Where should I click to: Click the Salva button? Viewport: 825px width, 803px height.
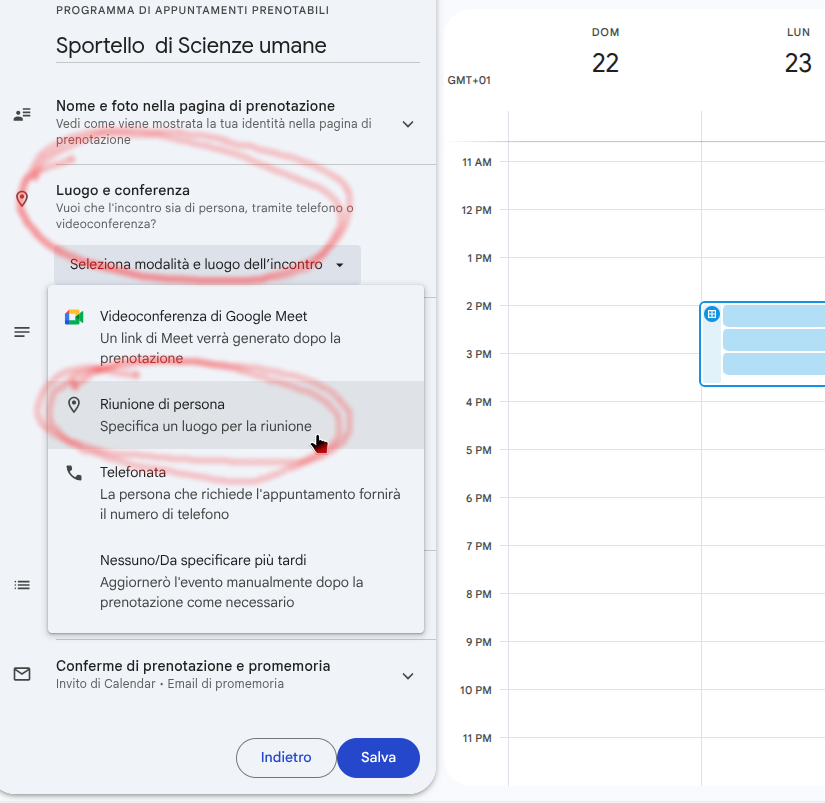(378, 758)
